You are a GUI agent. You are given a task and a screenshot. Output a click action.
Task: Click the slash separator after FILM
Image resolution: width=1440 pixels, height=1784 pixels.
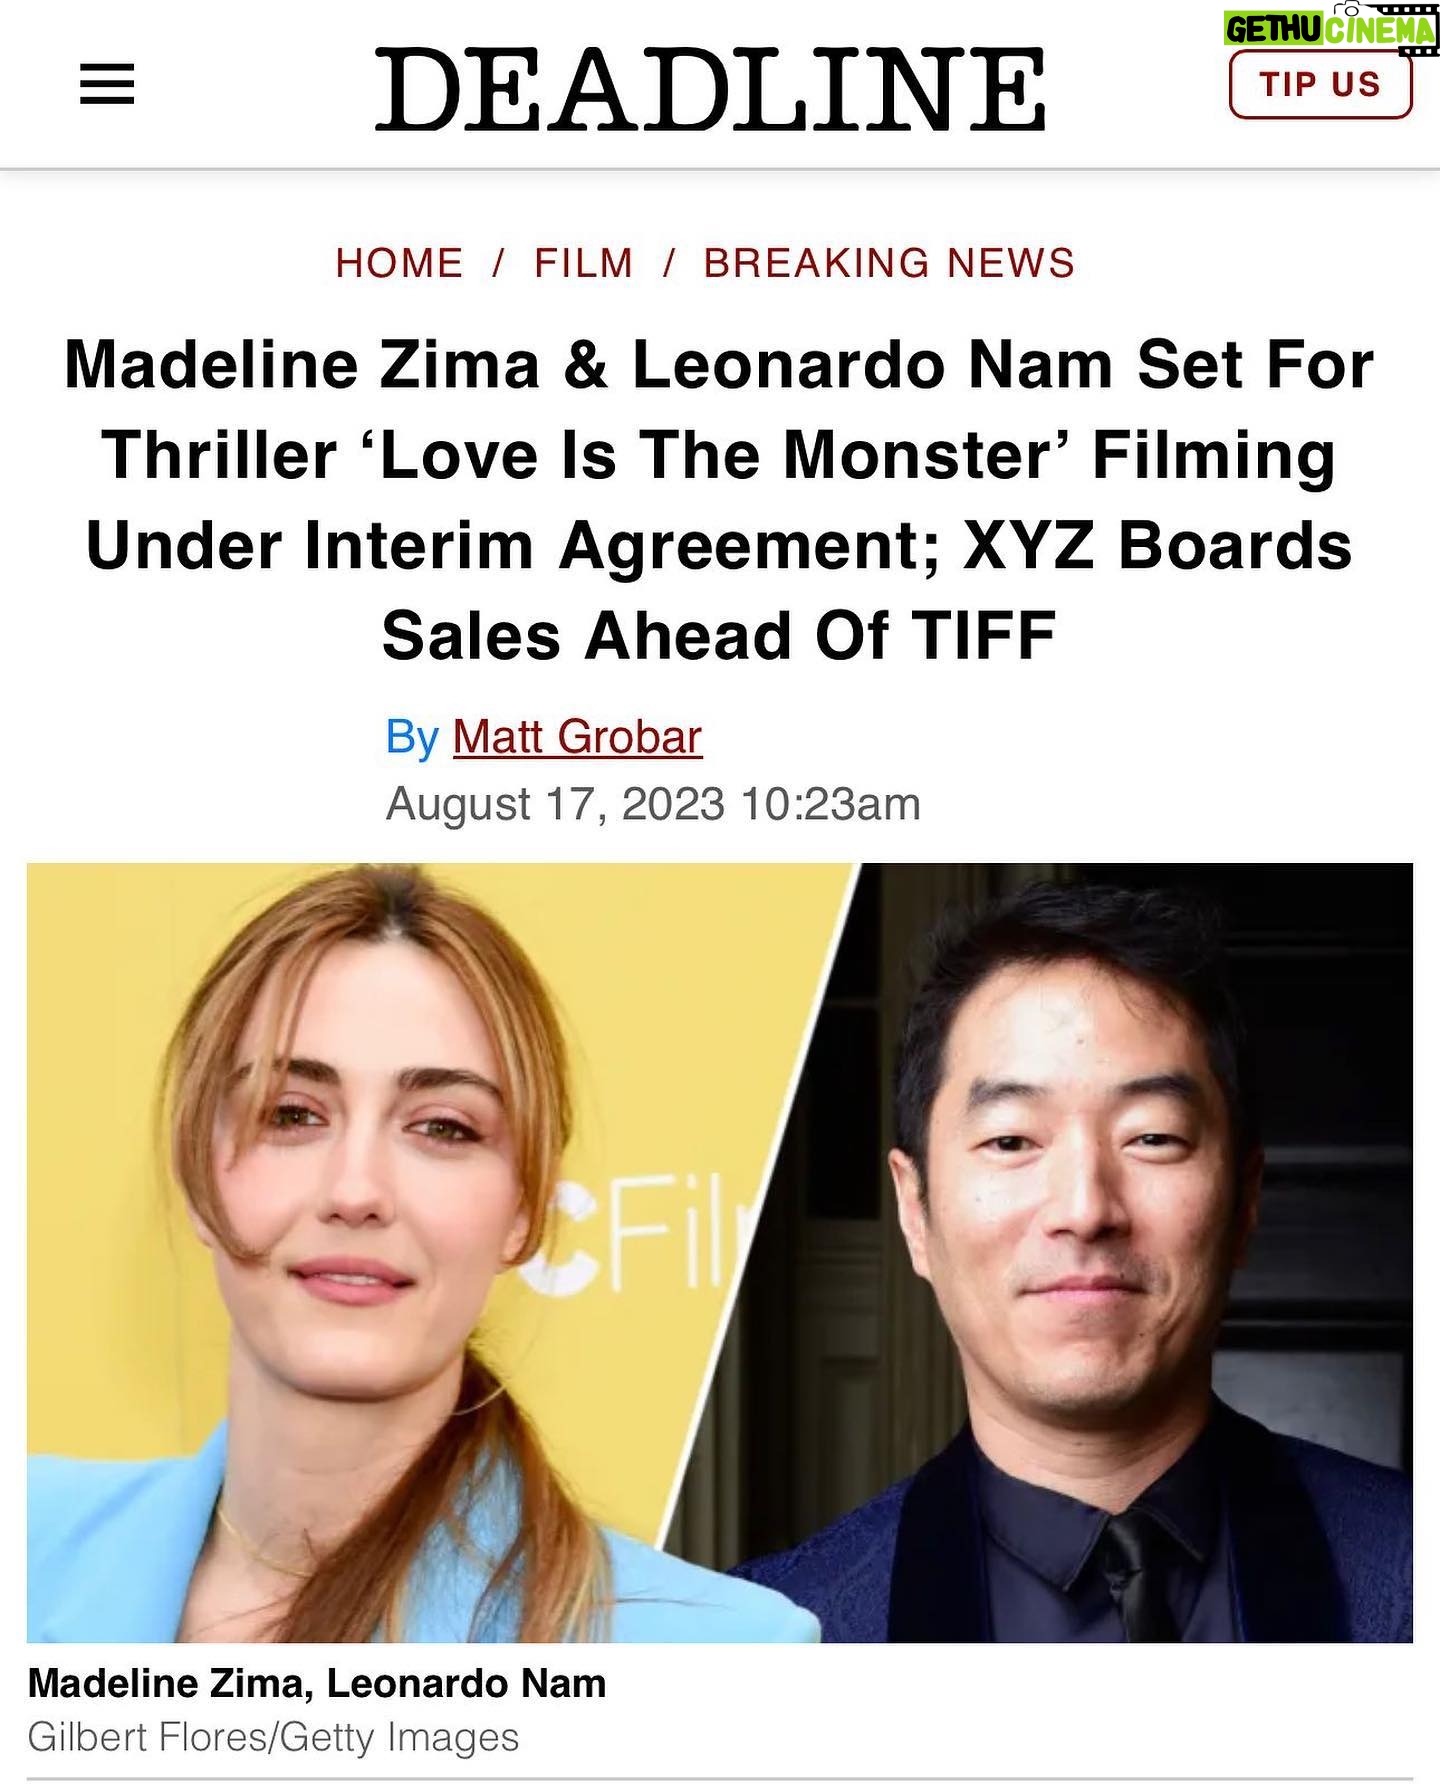click(669, 263)
